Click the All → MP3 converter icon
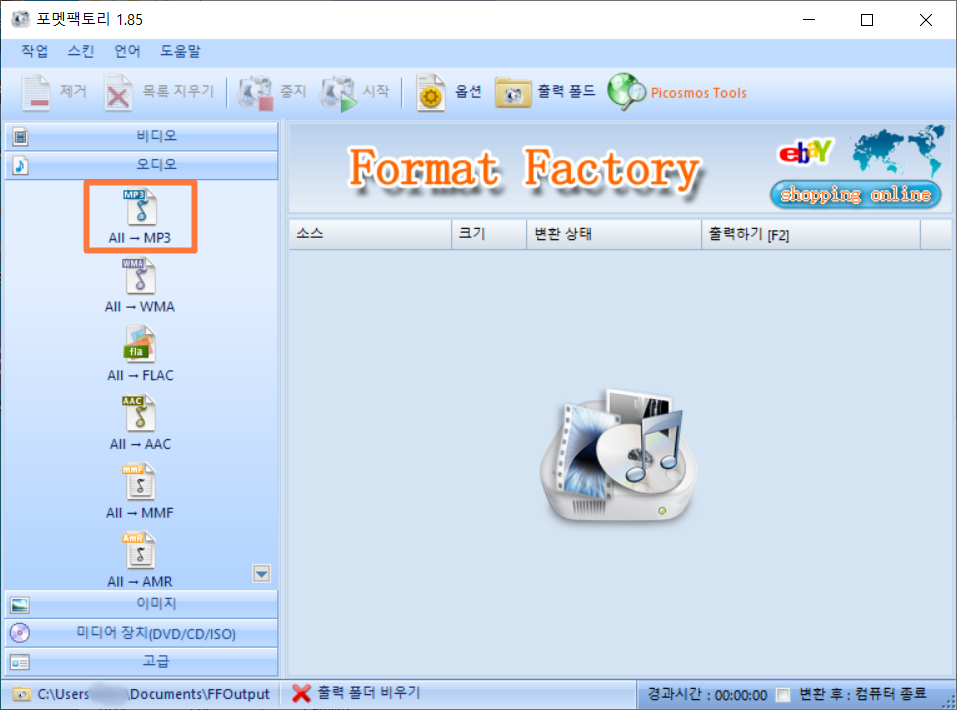Image resolution: width=957 pixels, height=710 pixels. [x=141, y=207]
